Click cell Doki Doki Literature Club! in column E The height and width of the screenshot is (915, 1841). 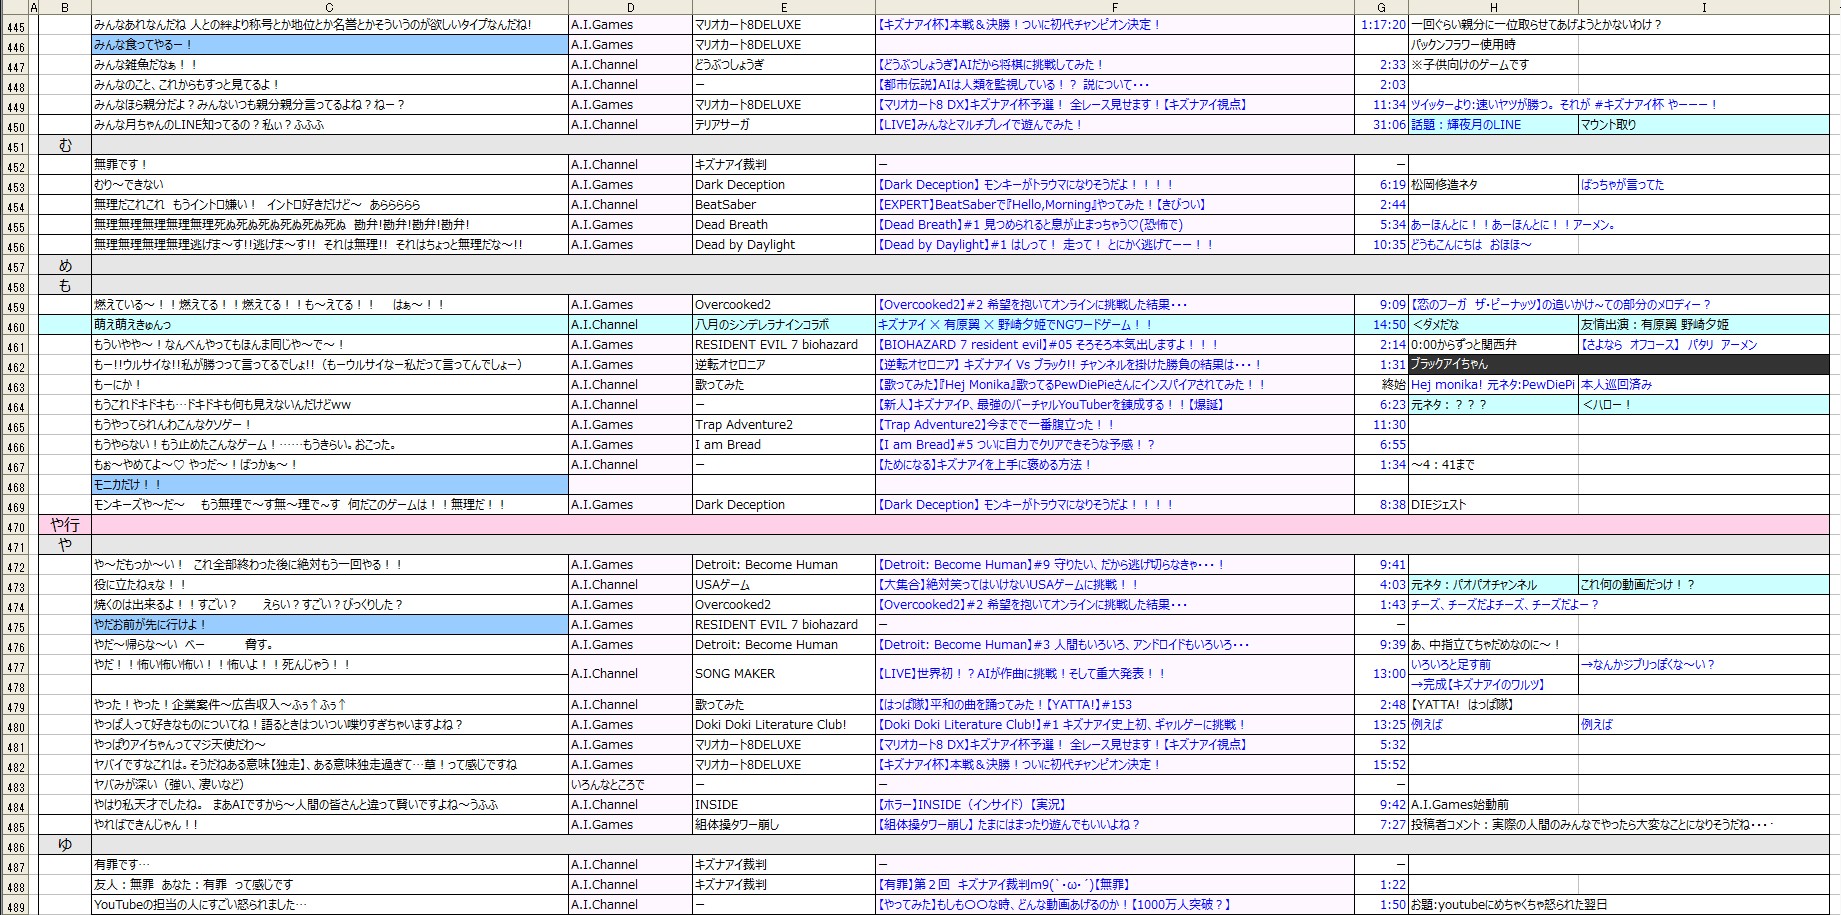(783, 725)
